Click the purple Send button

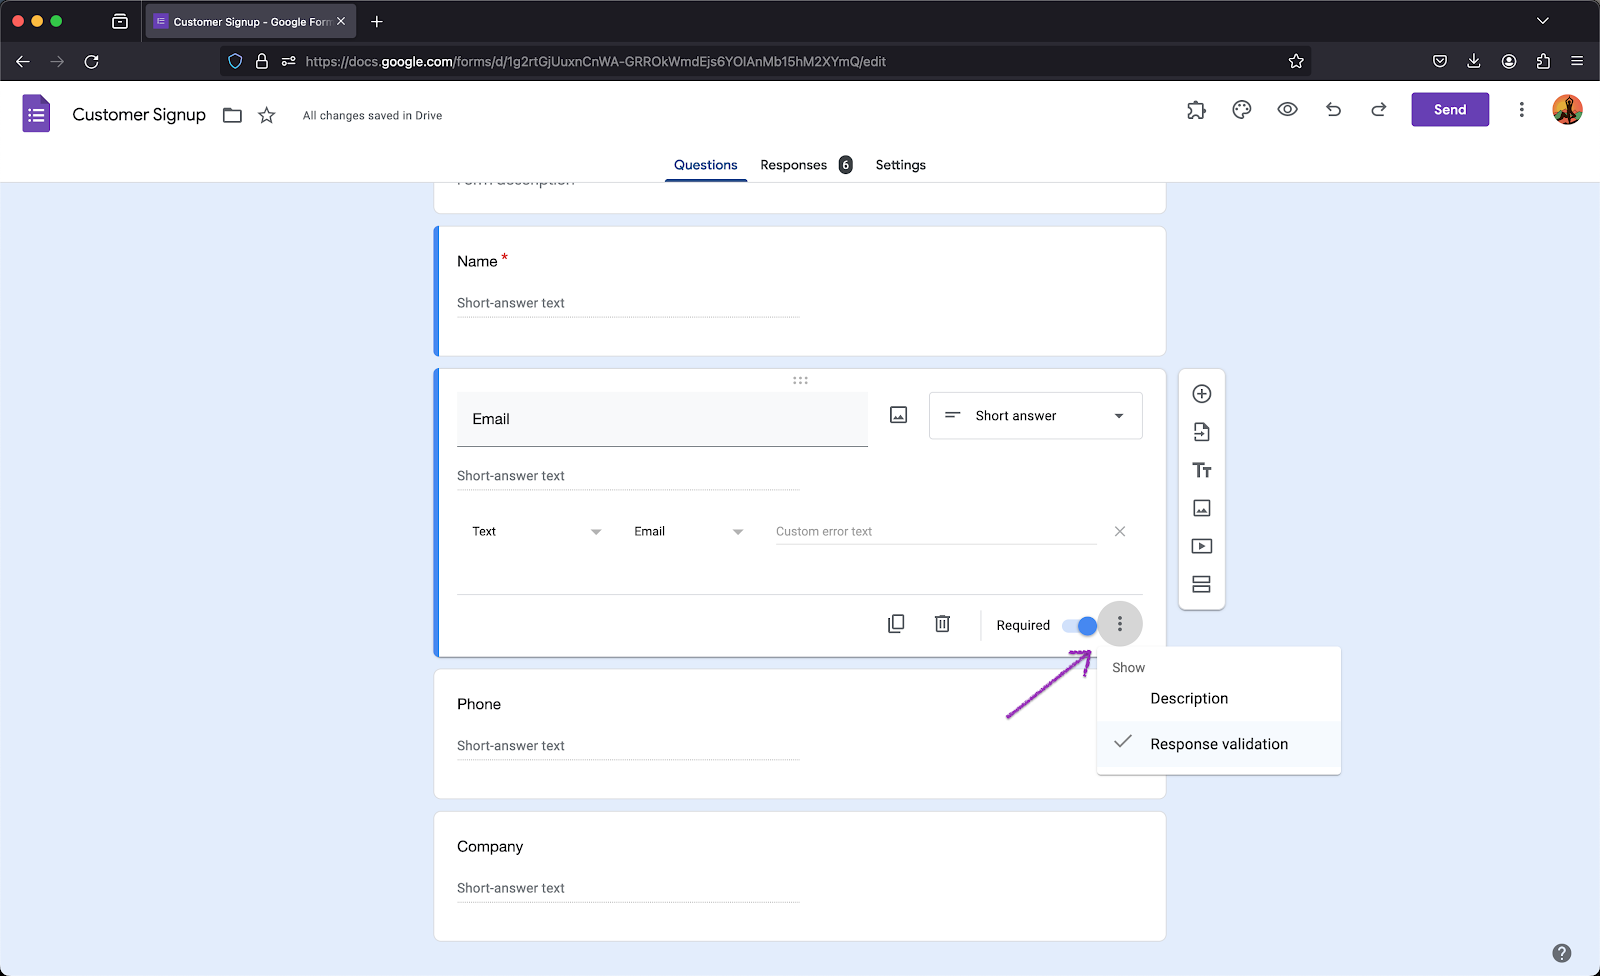click(1449, 110)
